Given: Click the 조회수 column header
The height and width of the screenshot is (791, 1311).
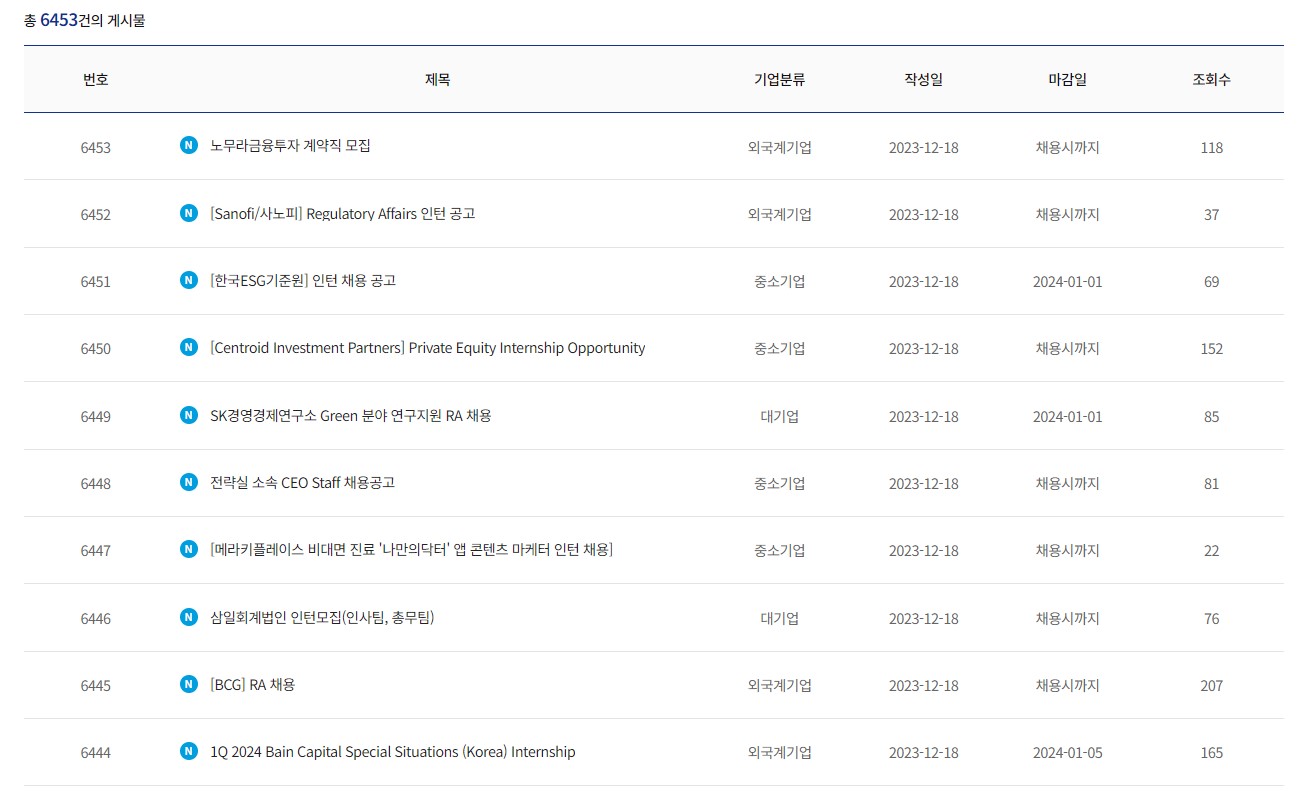Looking at the screenshot, I should (x=1211, y=80).
